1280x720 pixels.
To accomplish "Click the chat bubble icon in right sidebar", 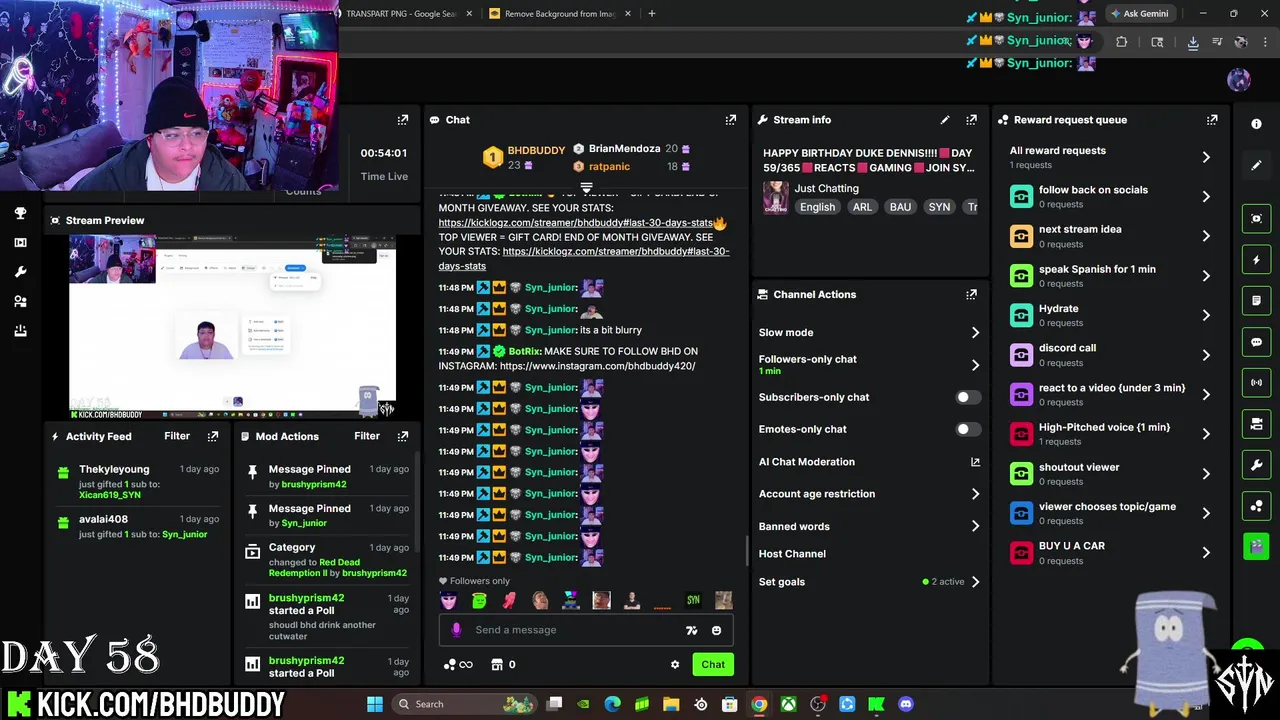I will [x=1256, y=342].
